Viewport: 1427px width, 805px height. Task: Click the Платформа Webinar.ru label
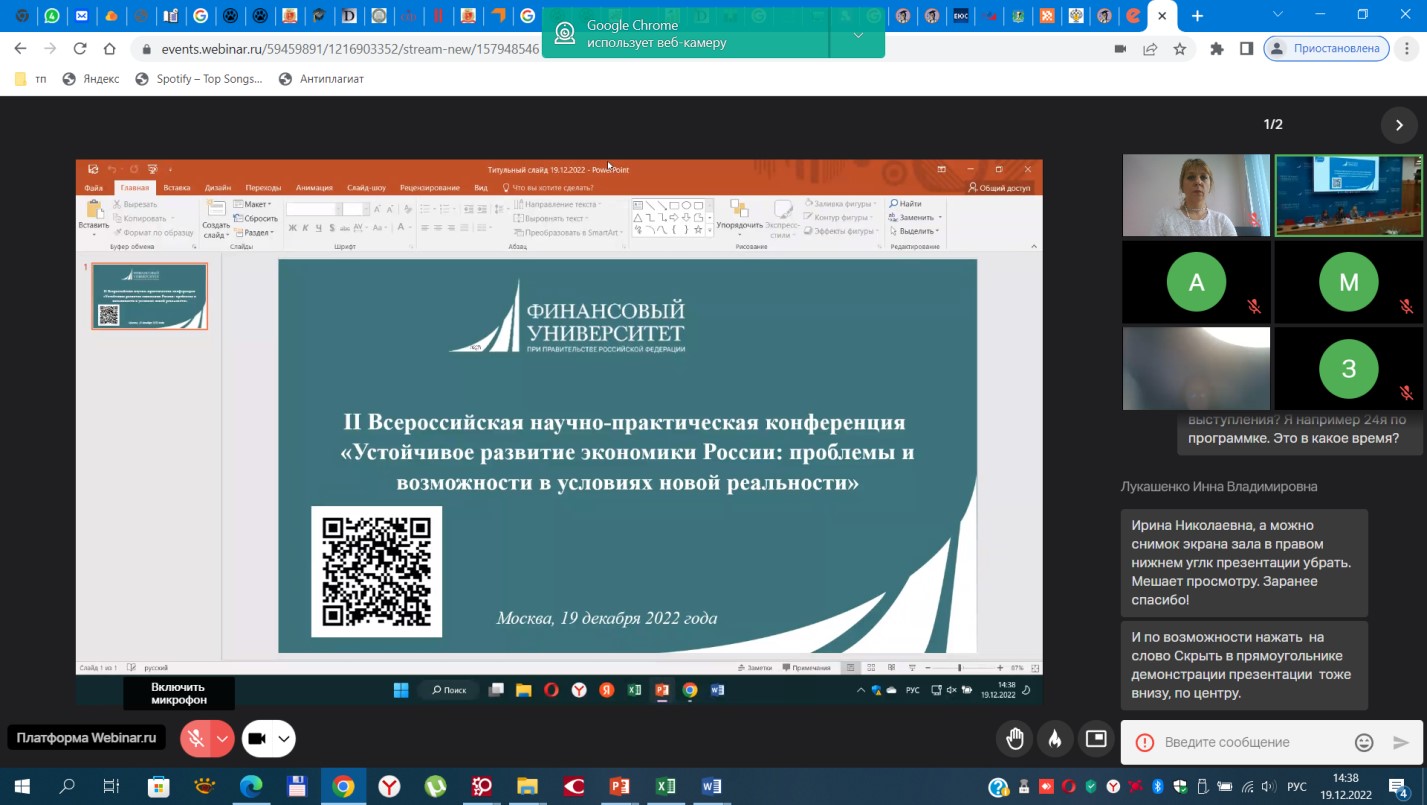click(87, 738)
